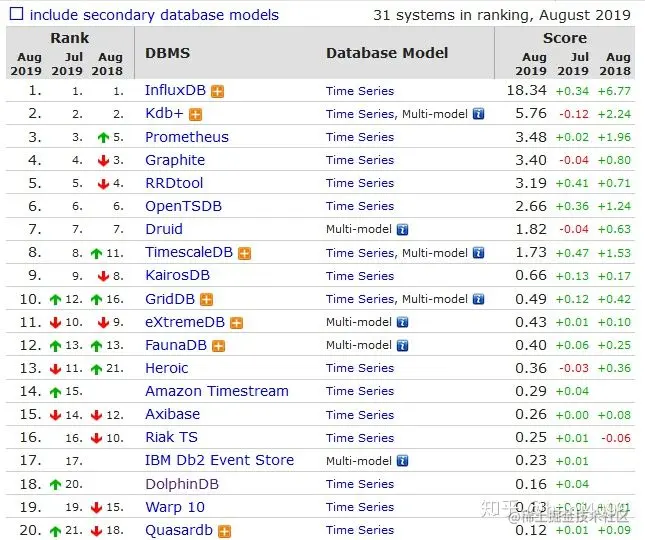The height and width of the screenshot is (540, 645).
Task: Click the DBMS column header
Action: pos(167,53)
